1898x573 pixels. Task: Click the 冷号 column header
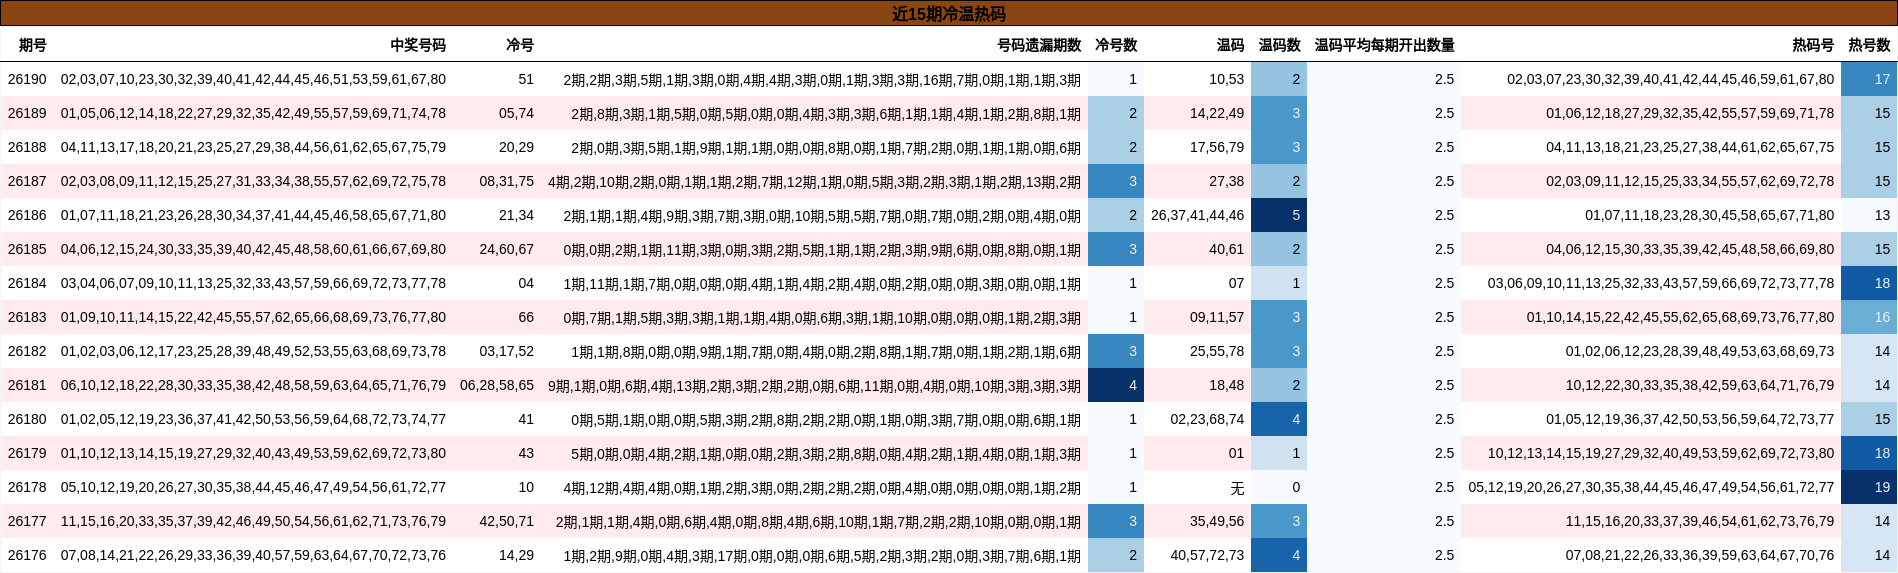(520, 45)
